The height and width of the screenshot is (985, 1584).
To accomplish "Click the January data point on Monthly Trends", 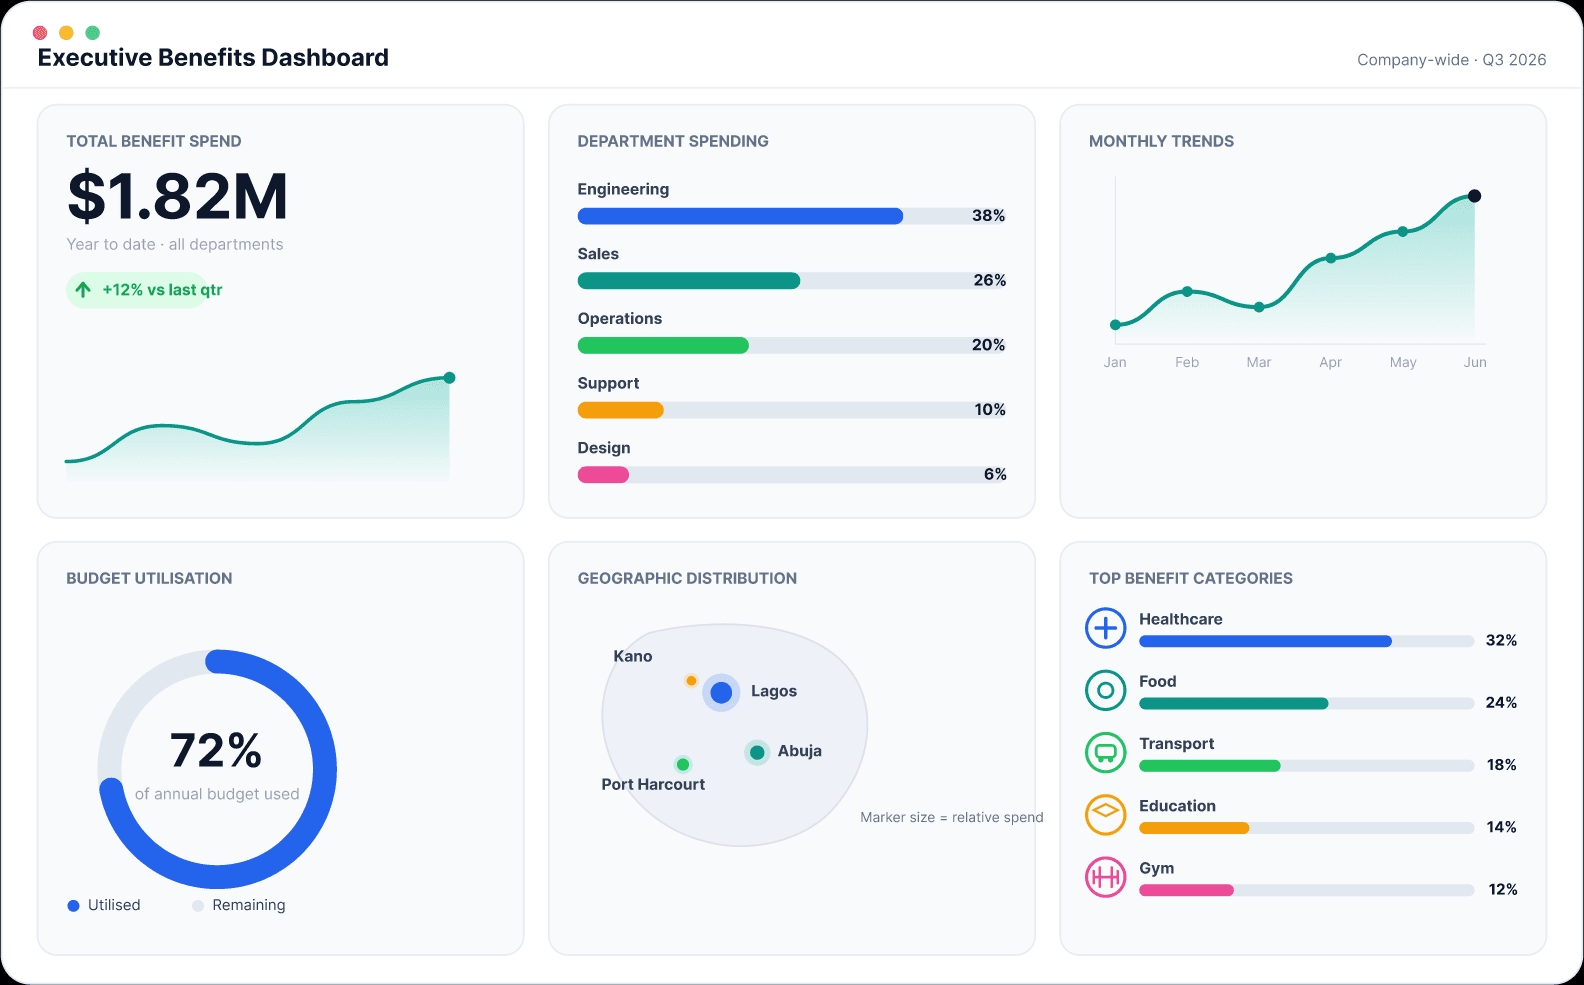I will pyautogui.click(x=1115, y=325).
